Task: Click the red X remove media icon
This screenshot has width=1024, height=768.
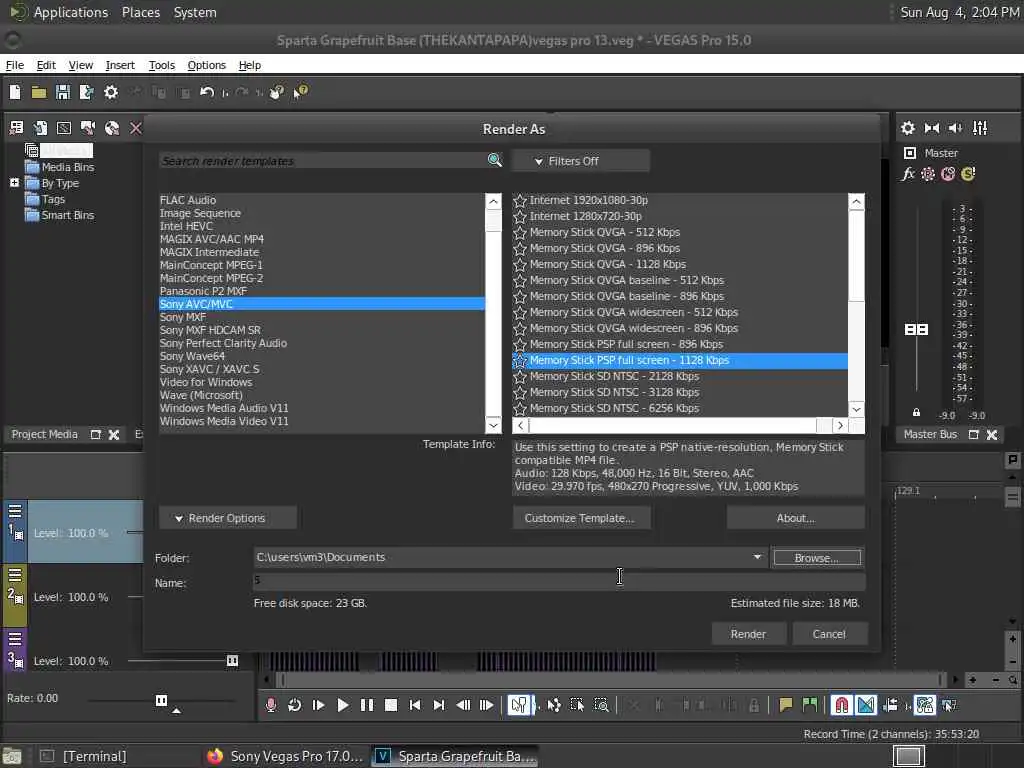Action: pos(135,128)
